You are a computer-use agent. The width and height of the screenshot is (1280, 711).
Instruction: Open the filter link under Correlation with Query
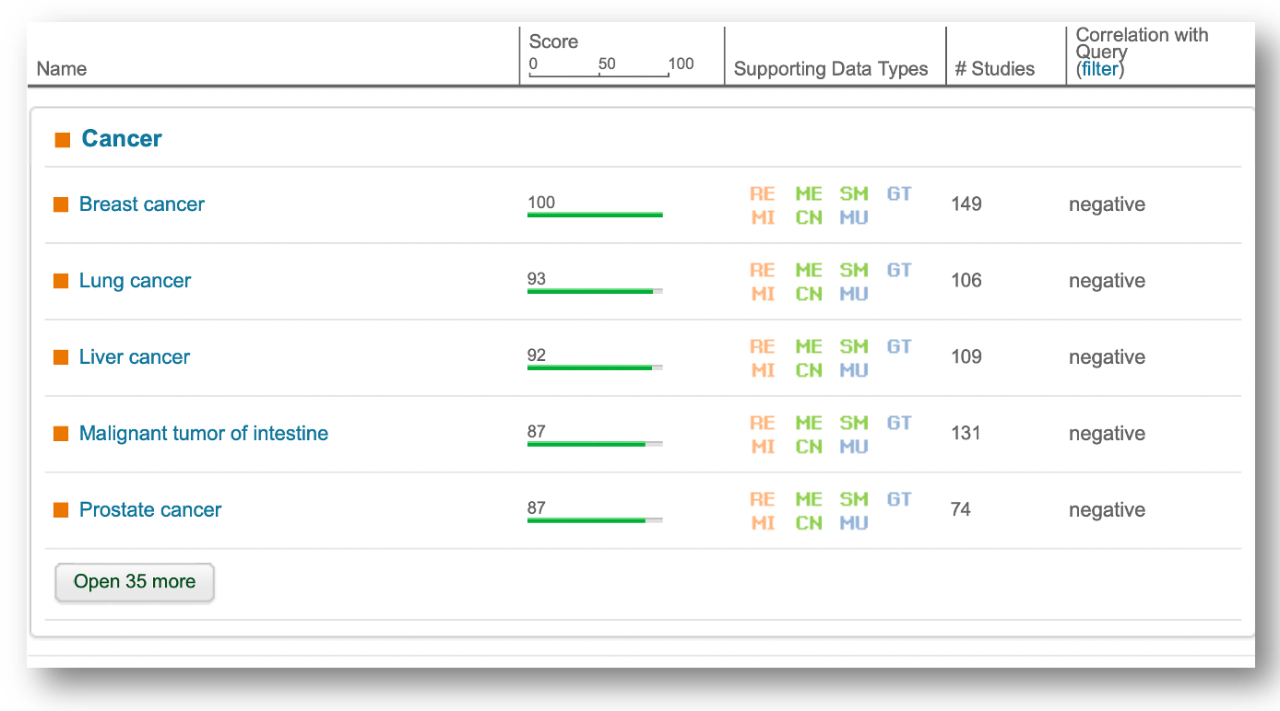pos(1100,69)
